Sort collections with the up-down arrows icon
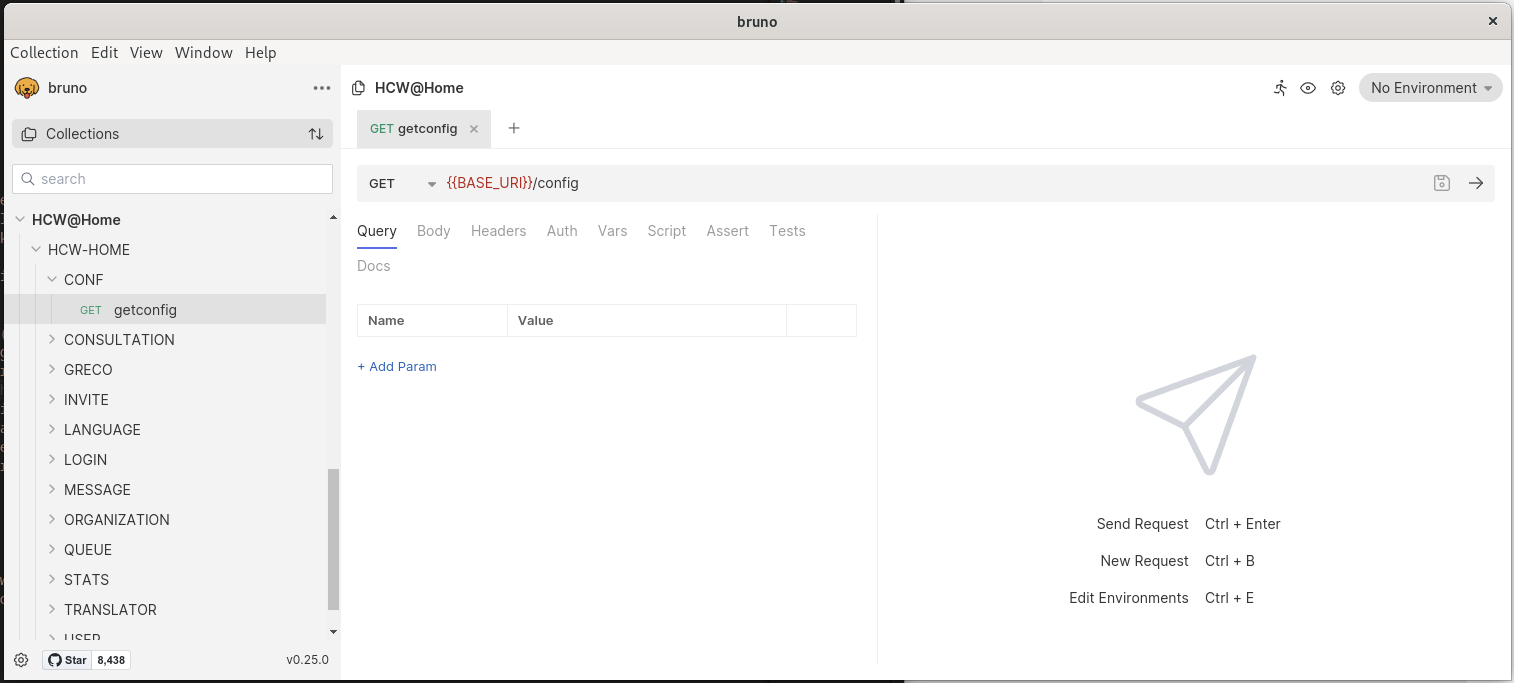Viewport: 1514px width, 683px height. click(316, 134)
